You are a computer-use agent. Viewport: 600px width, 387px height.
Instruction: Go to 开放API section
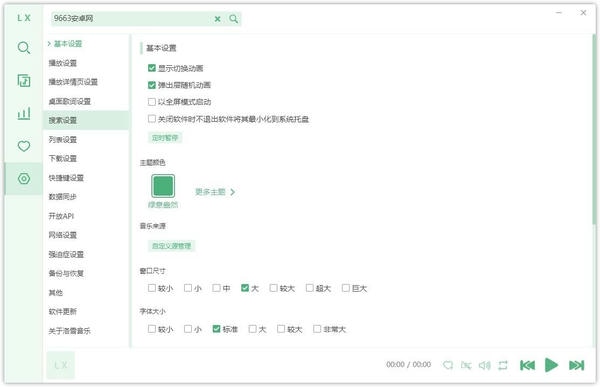point(61,216)
